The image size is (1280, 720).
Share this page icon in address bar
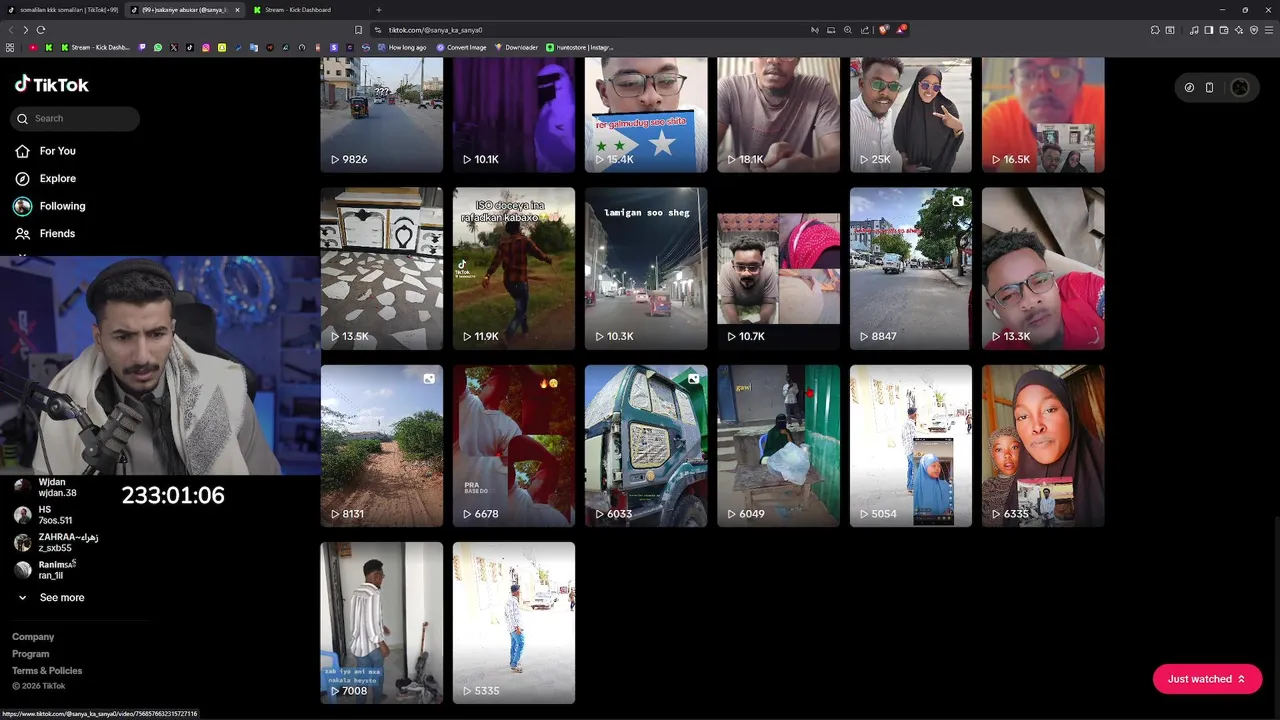point(865,30)
